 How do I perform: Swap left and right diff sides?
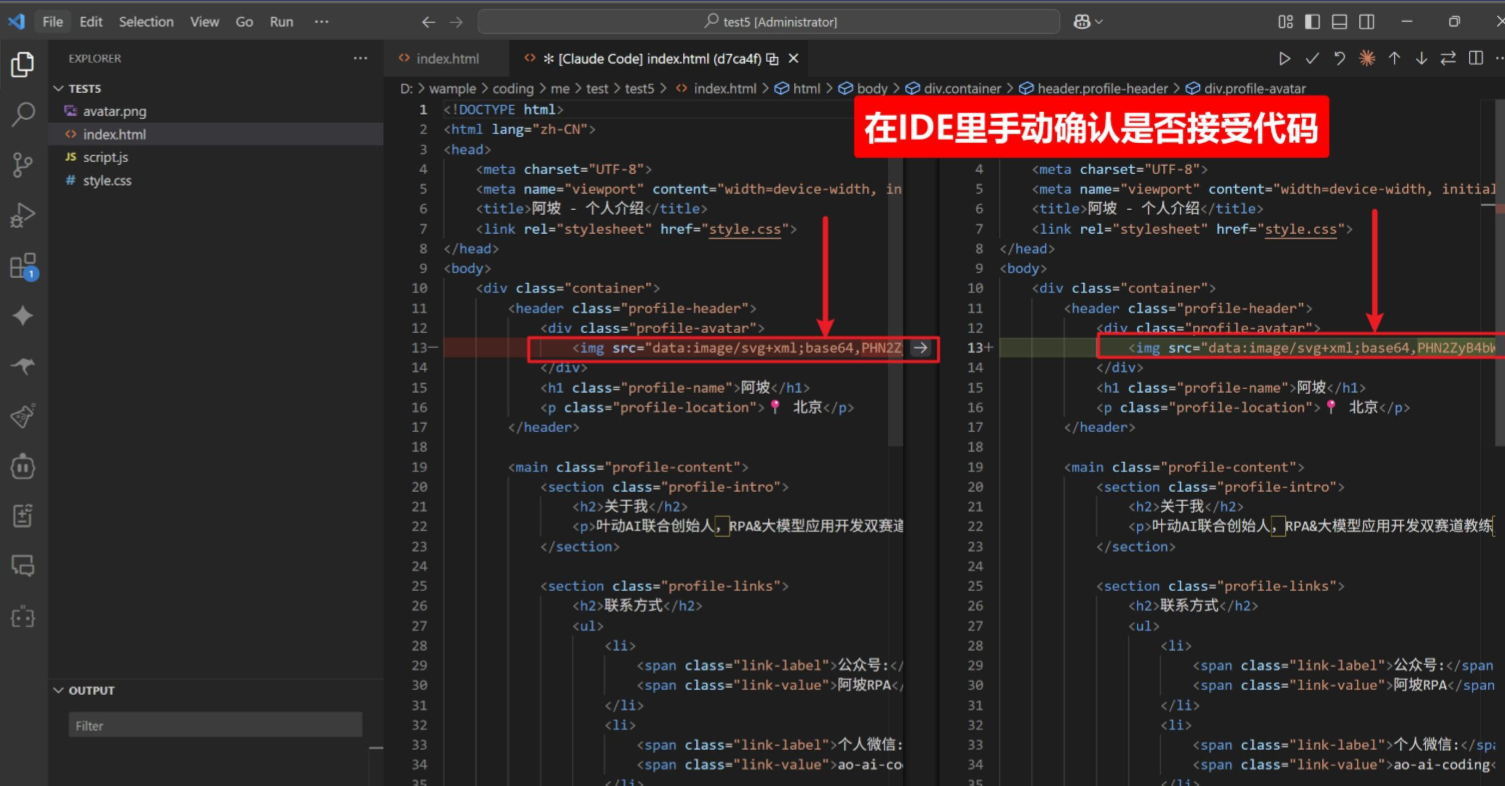pos(1448,59)
